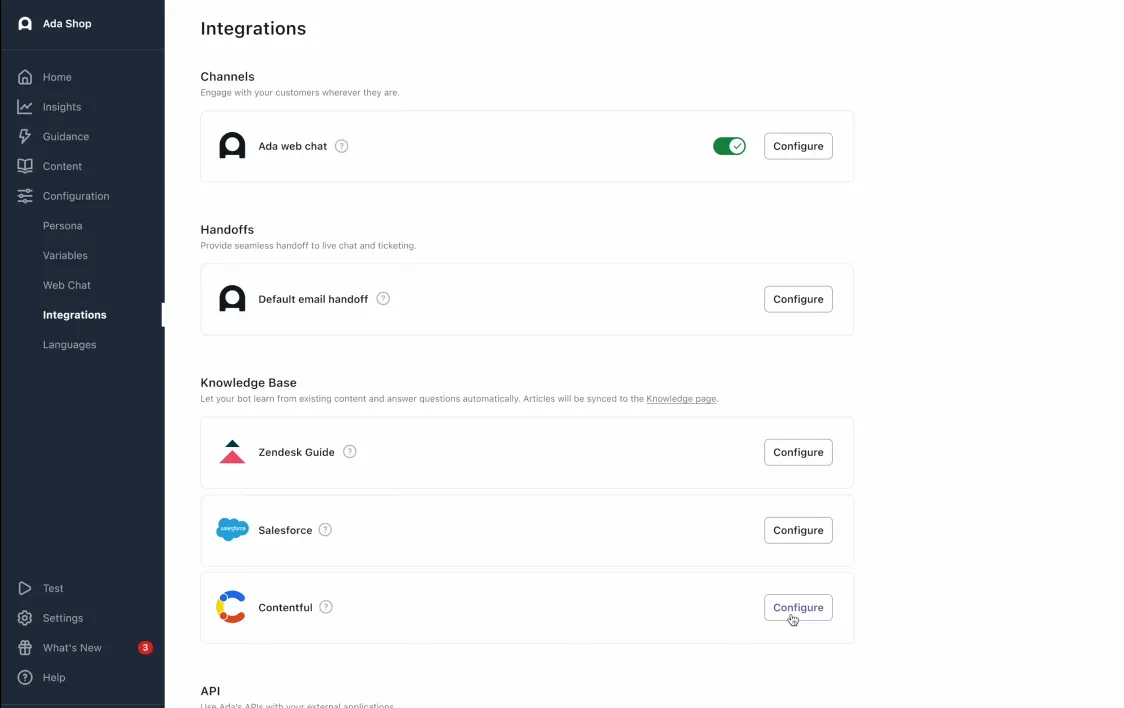The height and width of the screenshot is (708, 1124).
Task: Configure Default email handoff
Action: tap(798, 299)
